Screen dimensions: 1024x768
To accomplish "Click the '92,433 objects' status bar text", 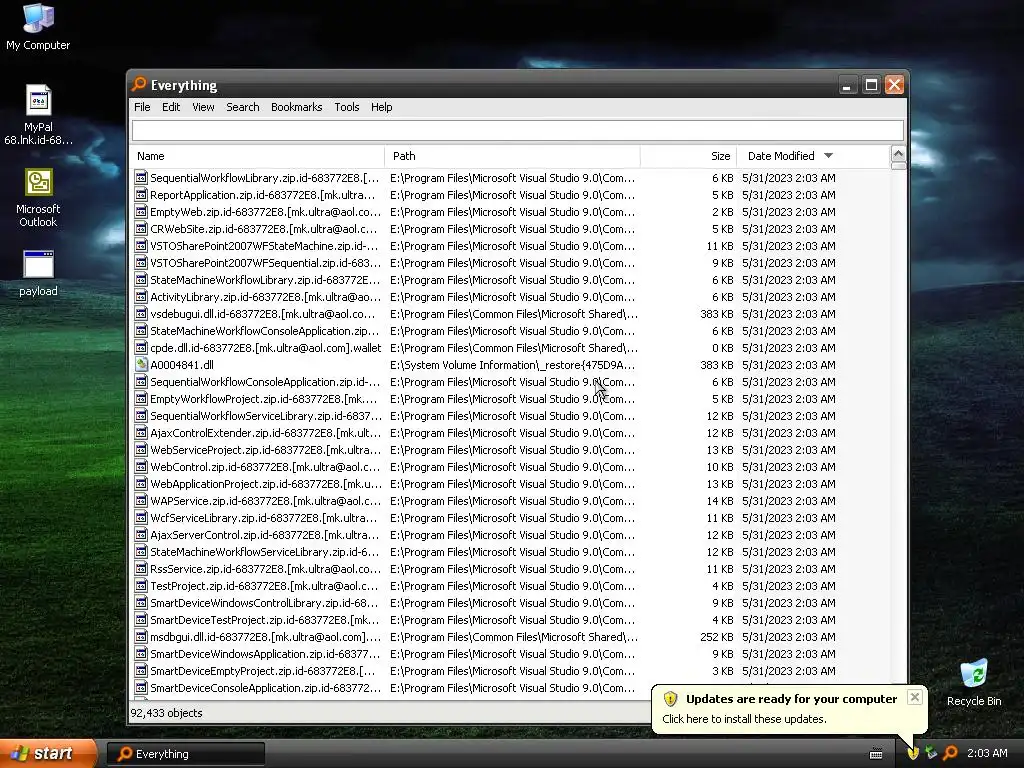I will coord(167,713).
